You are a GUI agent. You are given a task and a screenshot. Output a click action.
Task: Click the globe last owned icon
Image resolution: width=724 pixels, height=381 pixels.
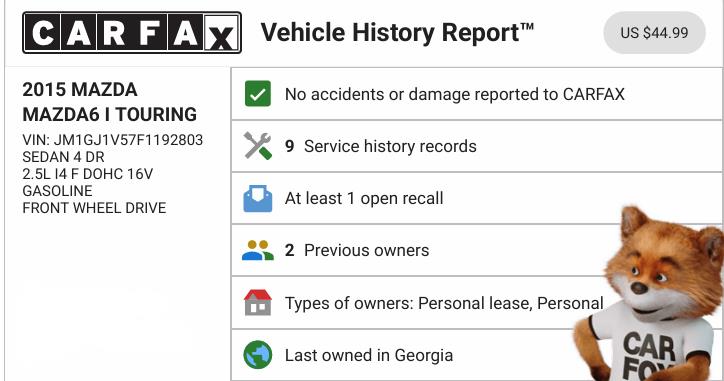tap(258, 355)
